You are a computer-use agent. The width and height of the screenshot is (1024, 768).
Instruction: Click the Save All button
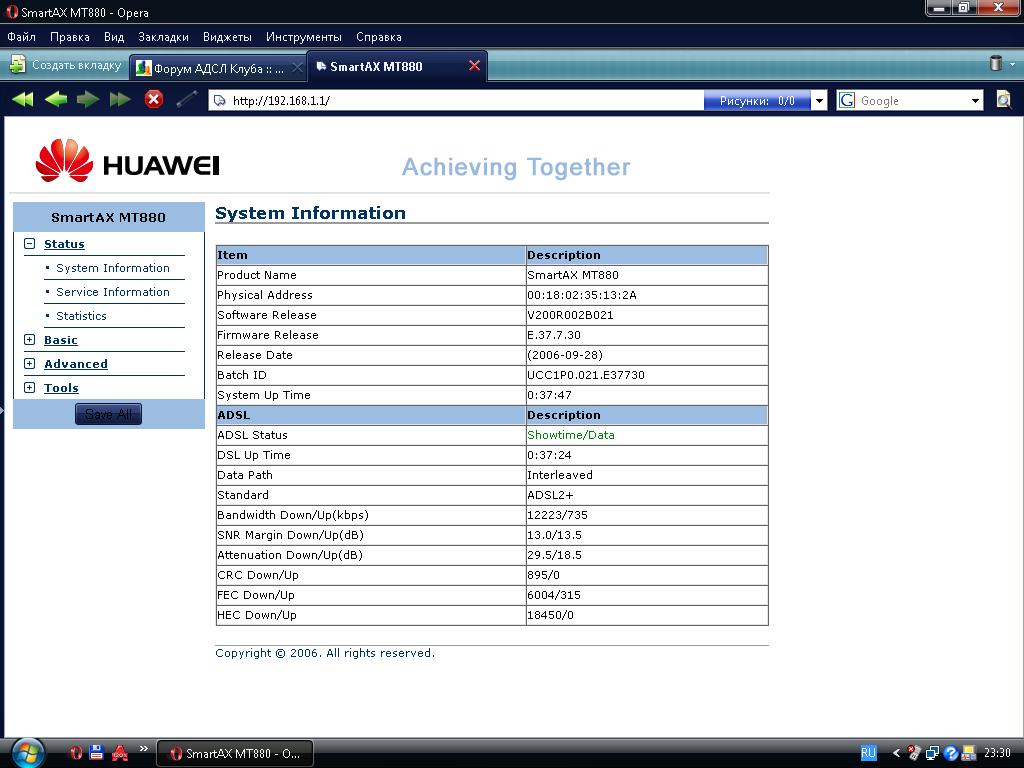coord(108,414)
